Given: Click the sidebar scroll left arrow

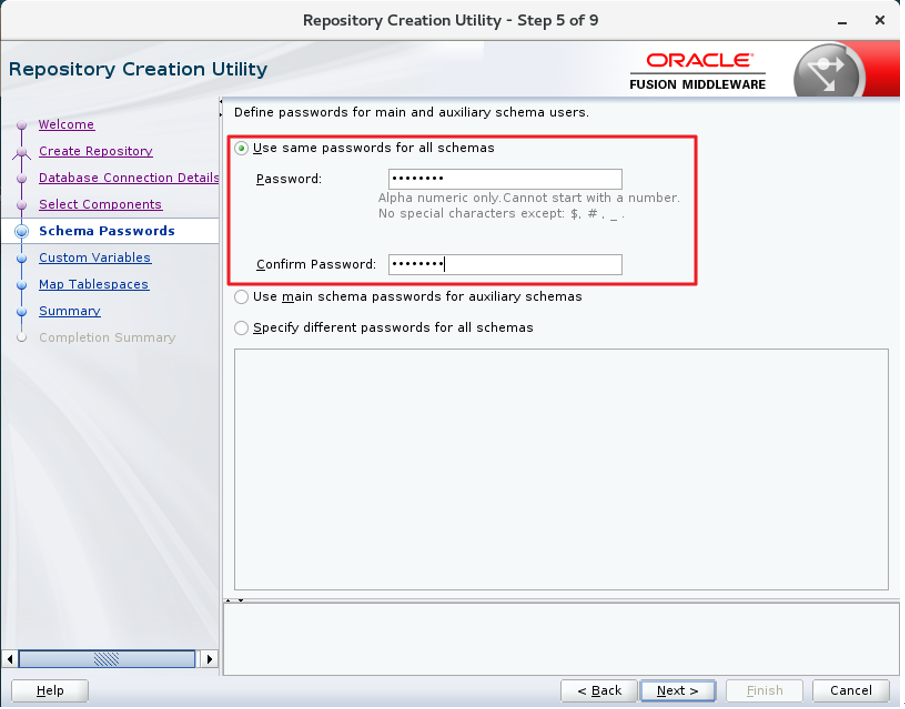Looking at the screenshot, I should point(10,660).
